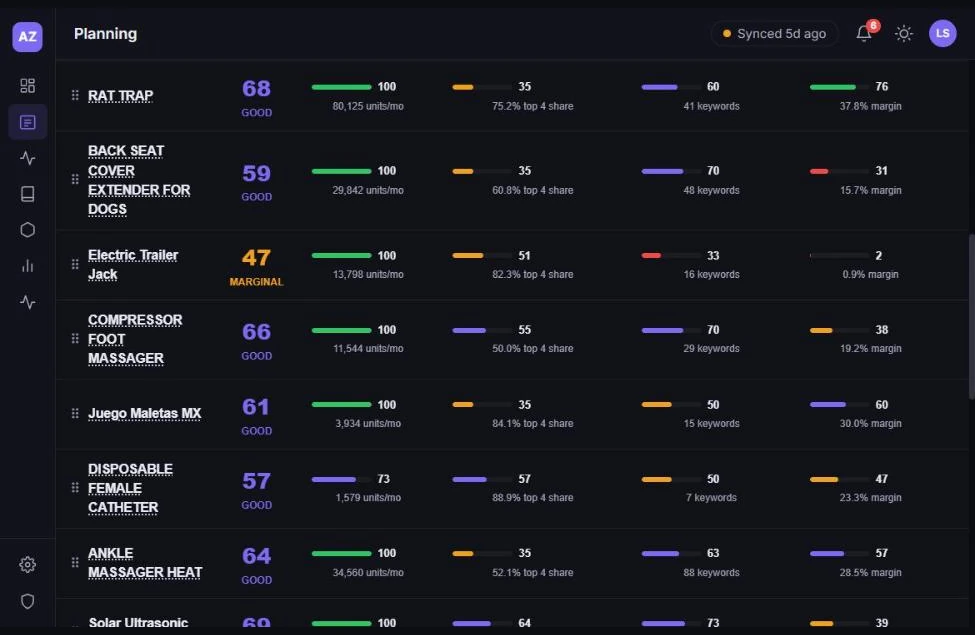Click 23.3% margin value
The height and width of the screenshot is (635, 975).
coord(871,498)
